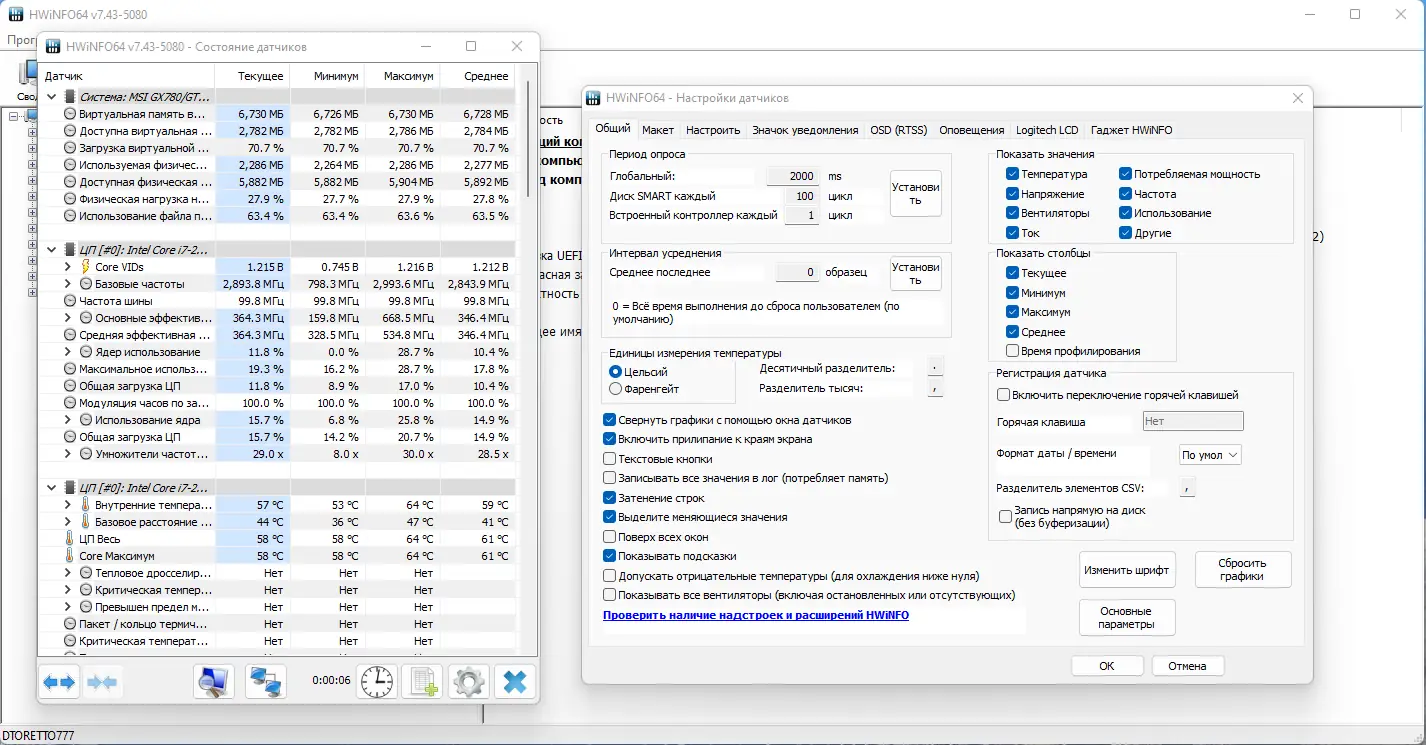
Task: Click the round gauge icon beside Ядер использование
Action: (x=86, y=352)
